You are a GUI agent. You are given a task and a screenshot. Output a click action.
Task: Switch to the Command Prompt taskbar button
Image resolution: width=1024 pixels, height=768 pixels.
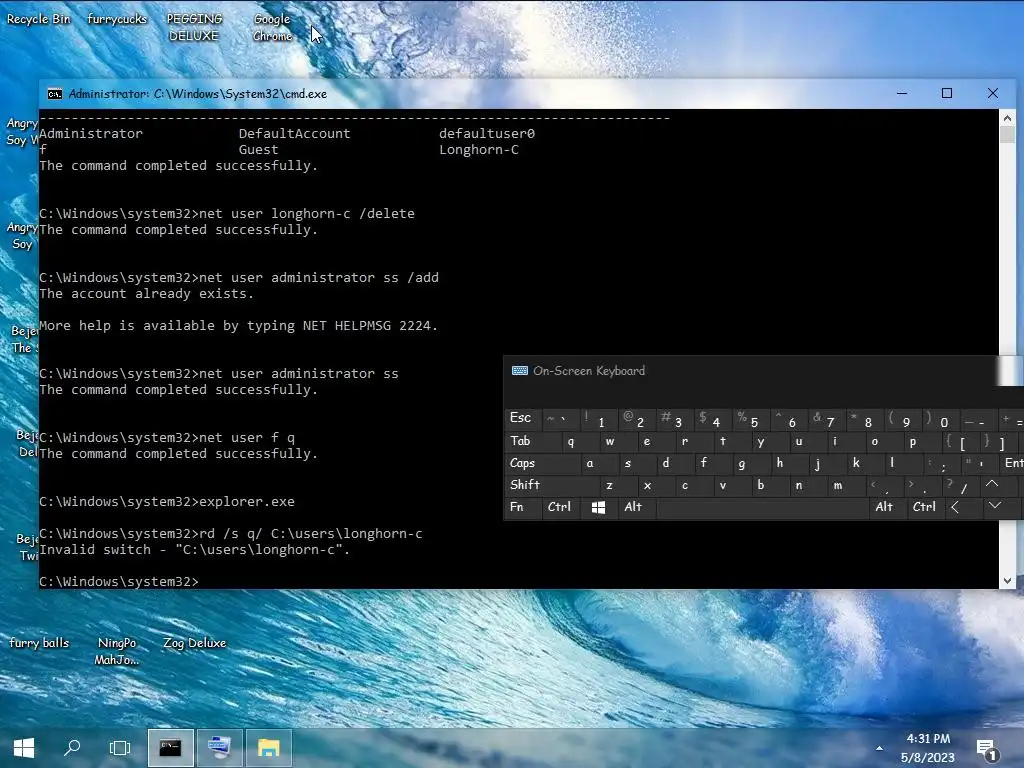(x=170, y=748)
